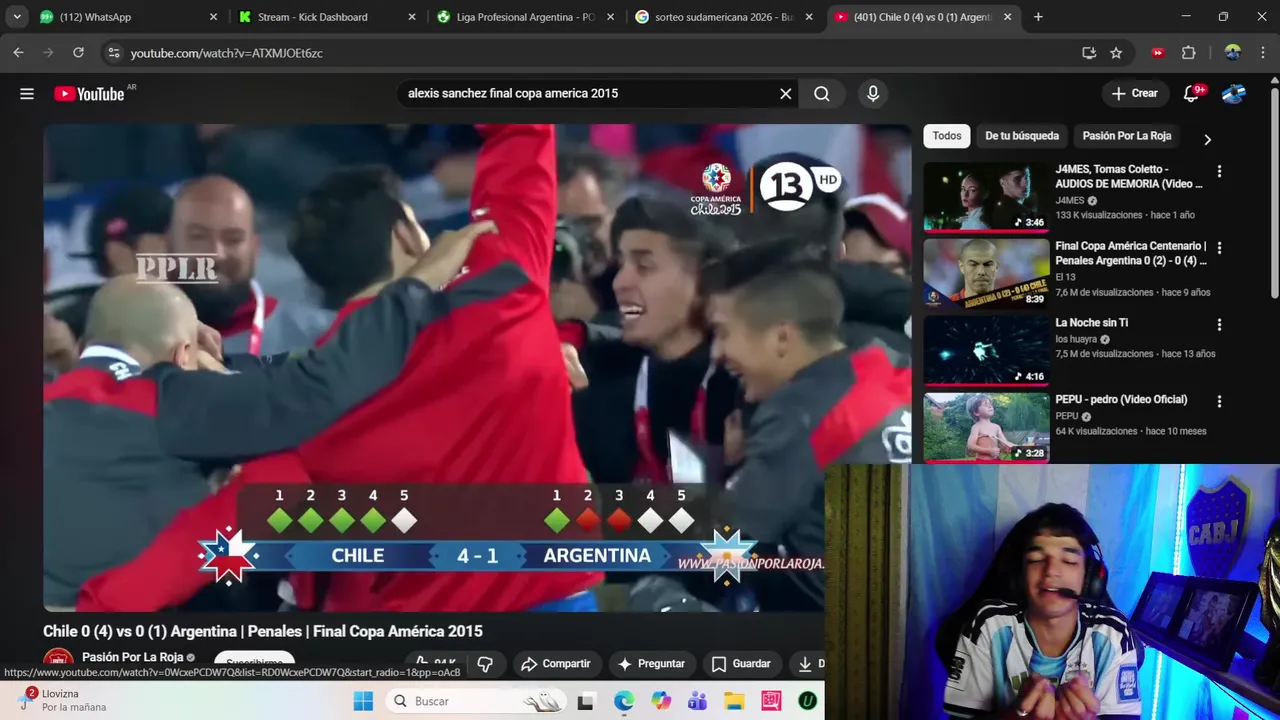This screenshot has height=720, width=1280.
Task: Open the PEPU pedro video thumbnail
Action: 986,427
